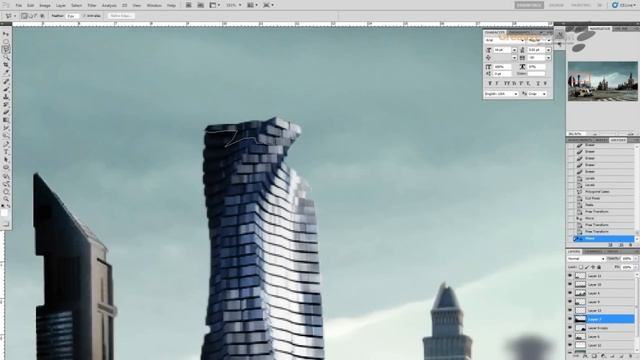Select the Gradient tool
640x360 pixels.
pos(6,120)
